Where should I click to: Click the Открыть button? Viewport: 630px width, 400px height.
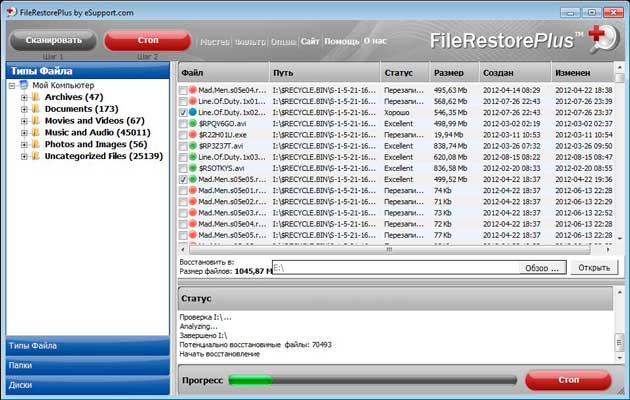tap(594, 267)
